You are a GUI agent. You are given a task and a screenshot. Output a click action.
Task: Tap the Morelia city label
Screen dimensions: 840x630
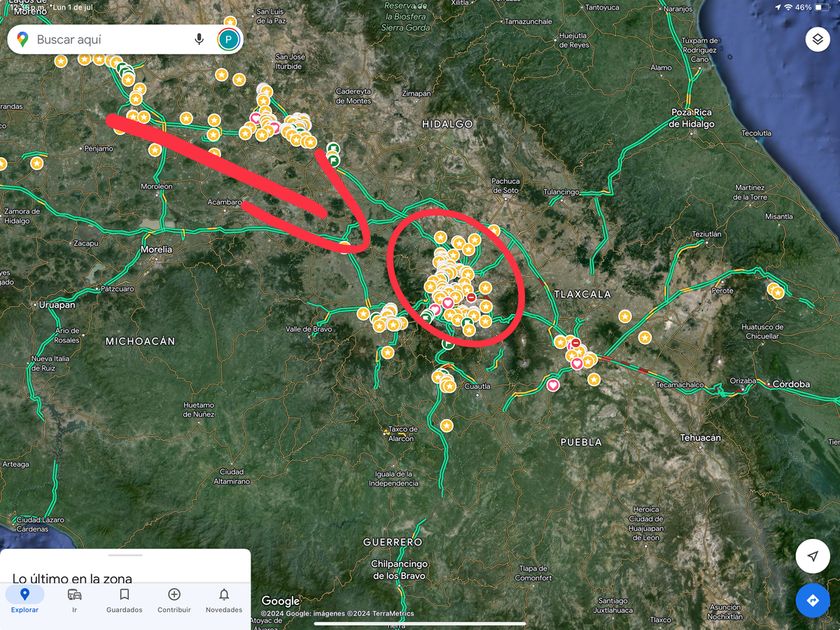[156, 249]
